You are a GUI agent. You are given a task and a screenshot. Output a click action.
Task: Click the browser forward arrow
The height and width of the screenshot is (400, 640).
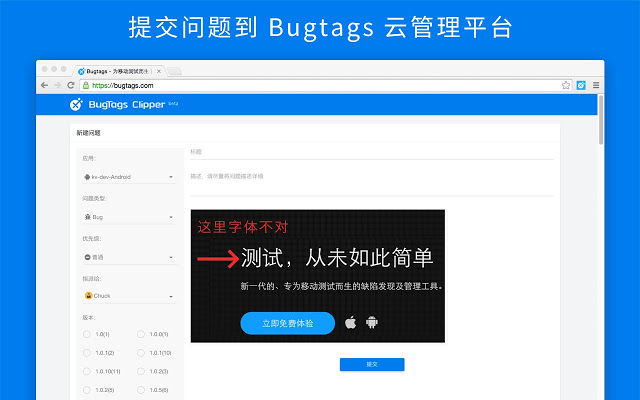coord(58,85)
